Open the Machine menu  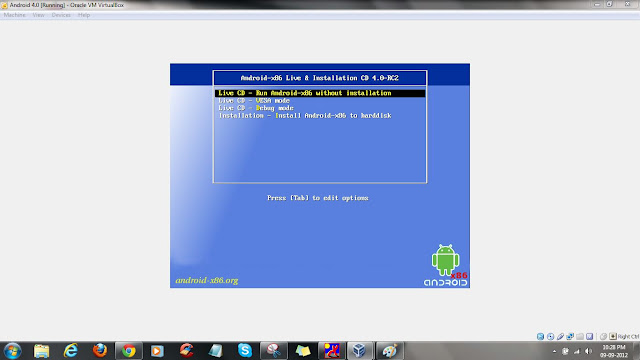(15, 15)
